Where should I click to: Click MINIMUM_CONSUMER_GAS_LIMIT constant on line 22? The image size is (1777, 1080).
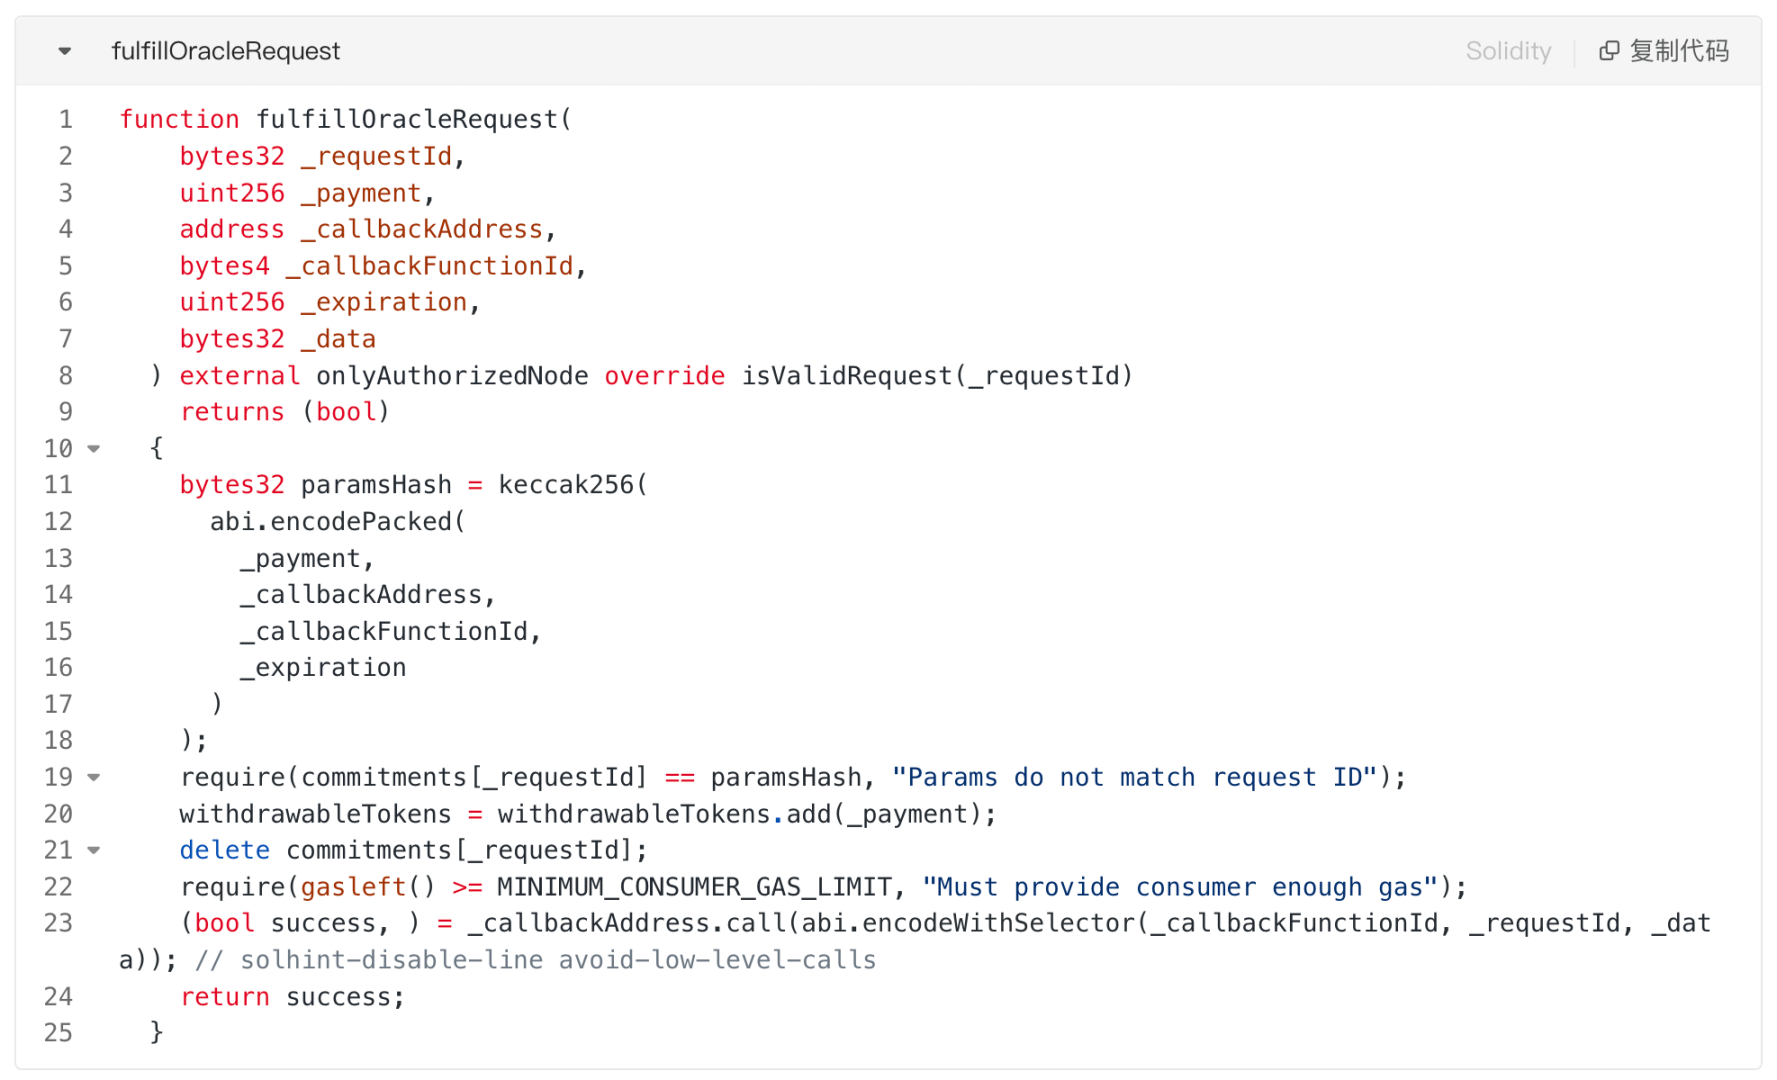point(693,887)
